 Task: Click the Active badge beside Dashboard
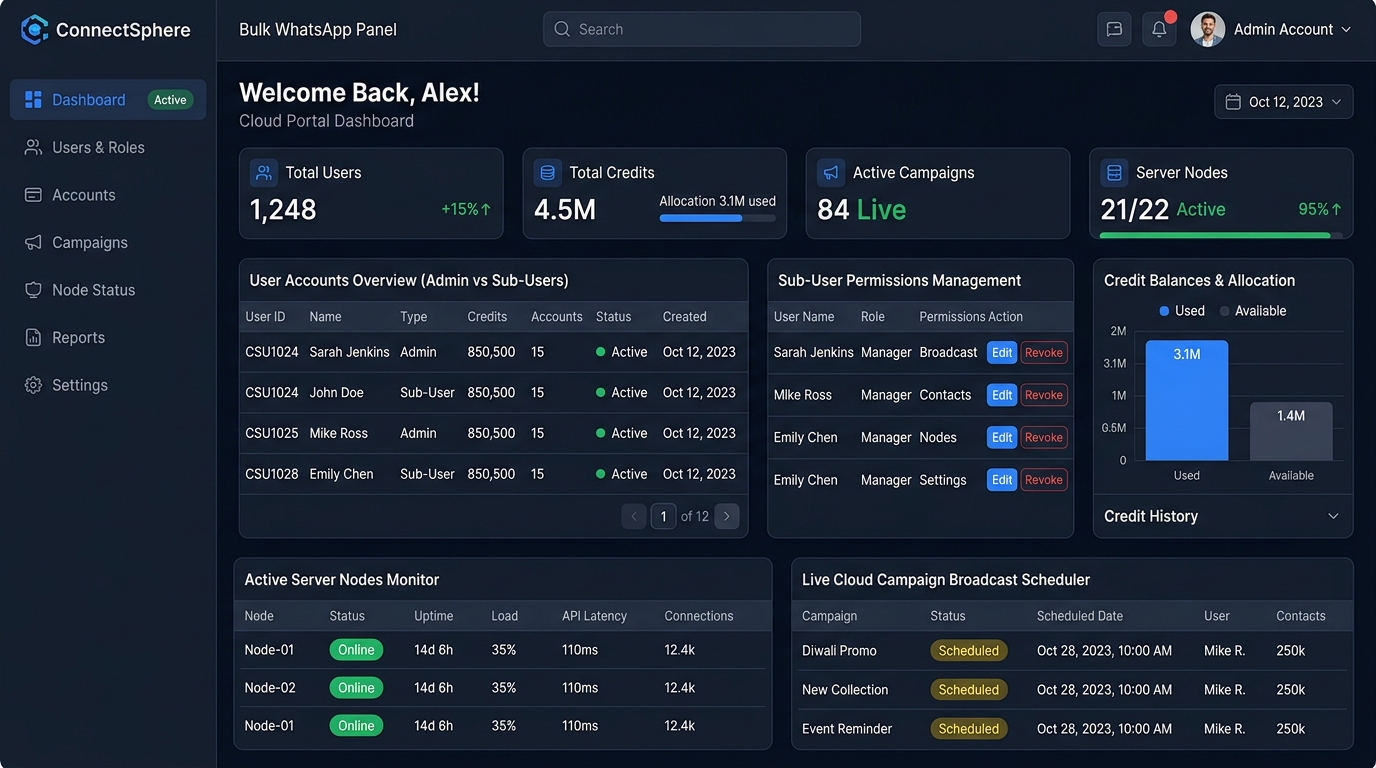[170, 100]
